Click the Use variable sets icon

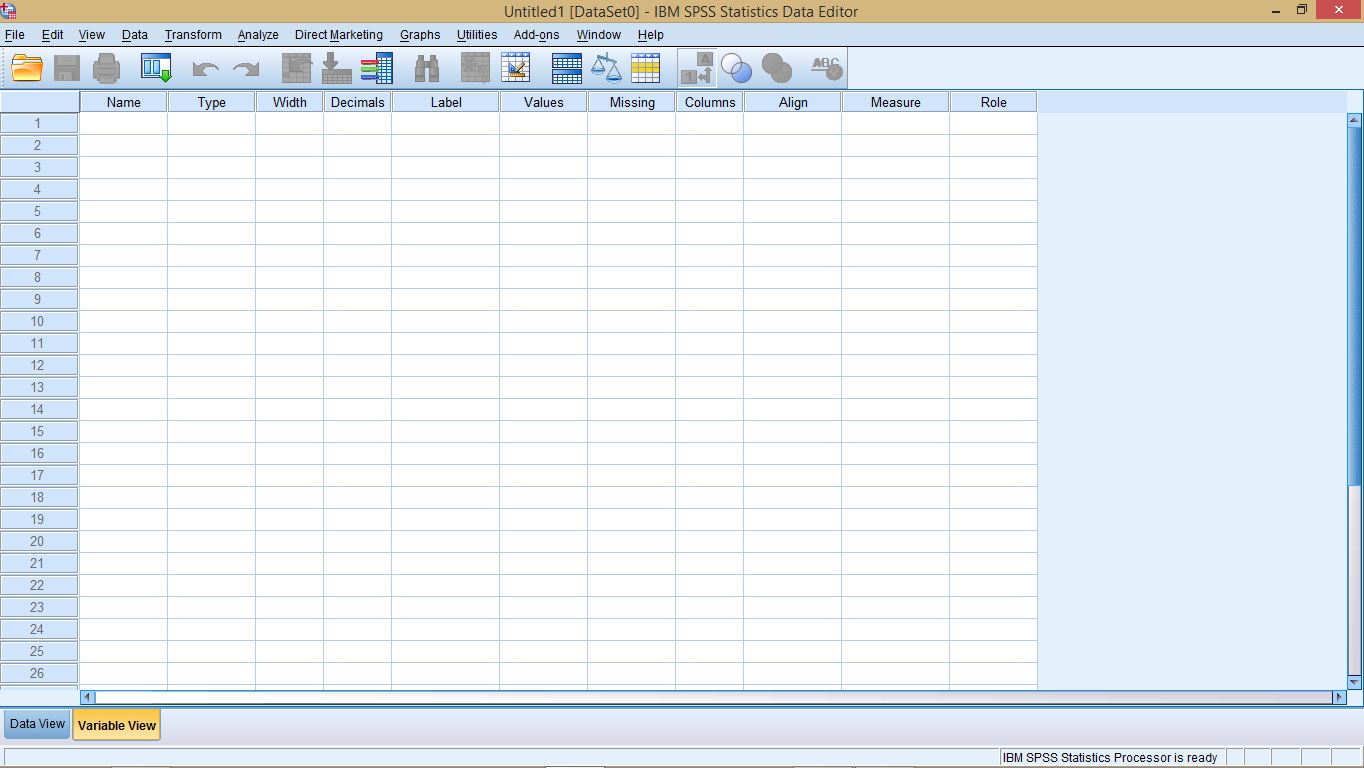(737, 68)
